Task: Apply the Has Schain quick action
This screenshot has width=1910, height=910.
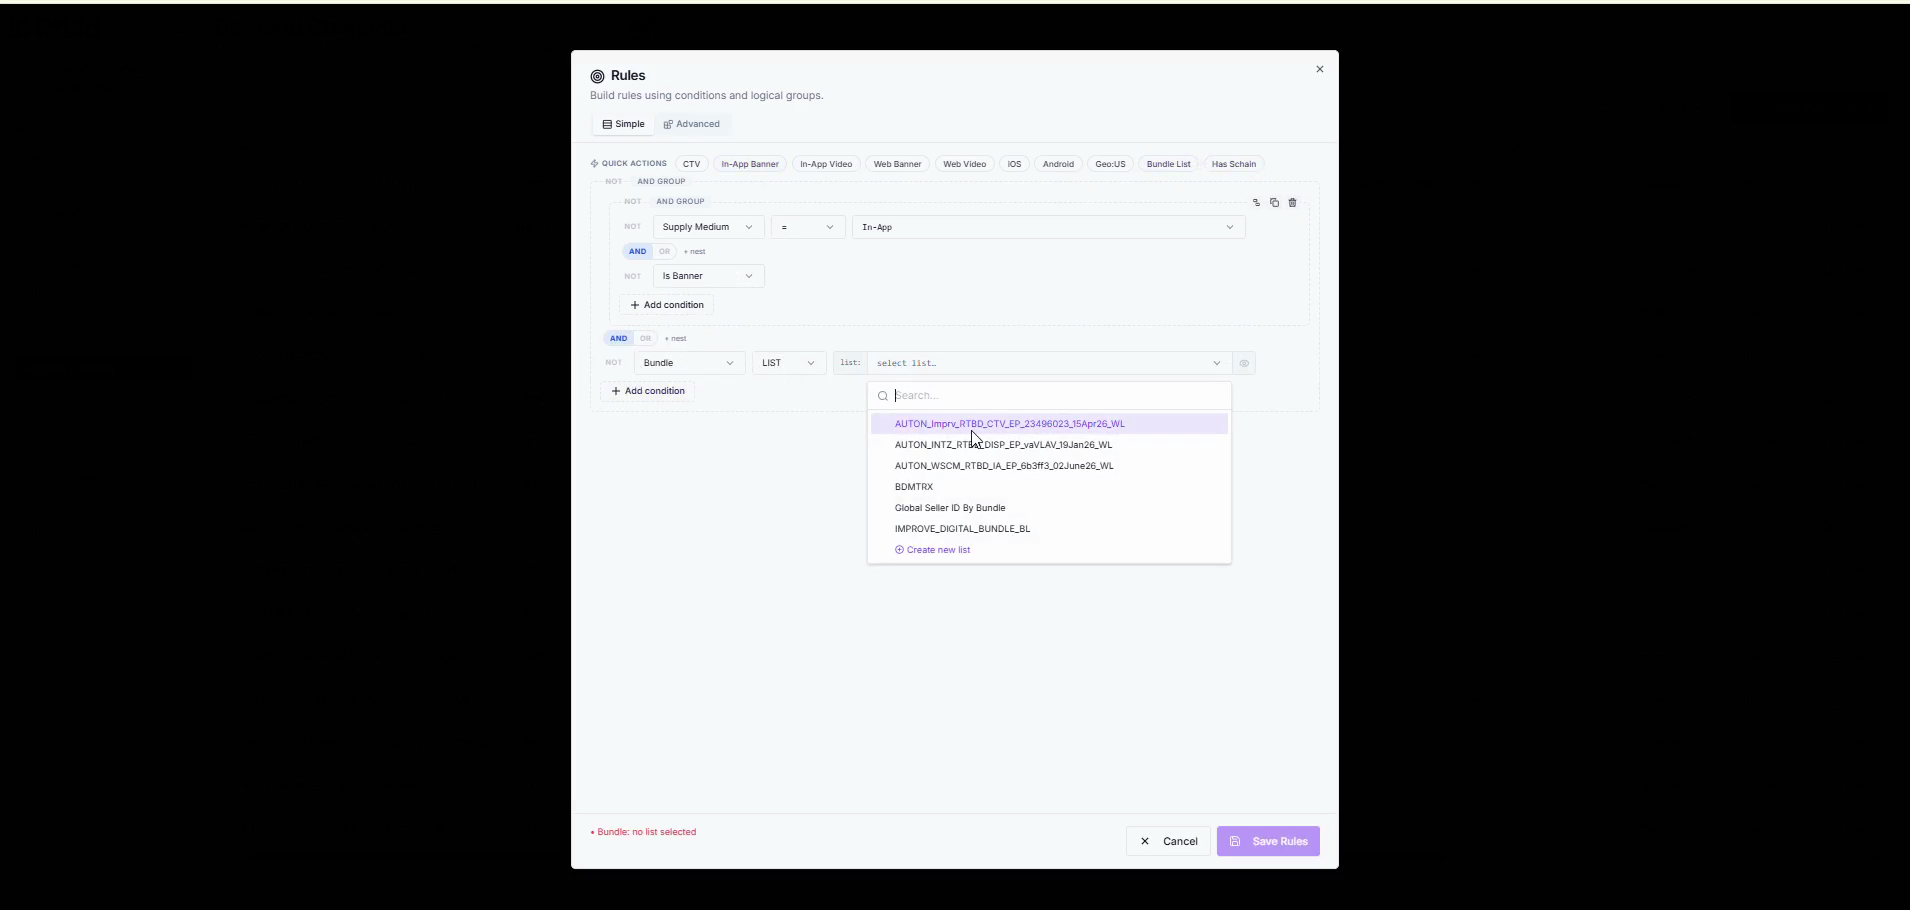Action: pos(1233,164)
